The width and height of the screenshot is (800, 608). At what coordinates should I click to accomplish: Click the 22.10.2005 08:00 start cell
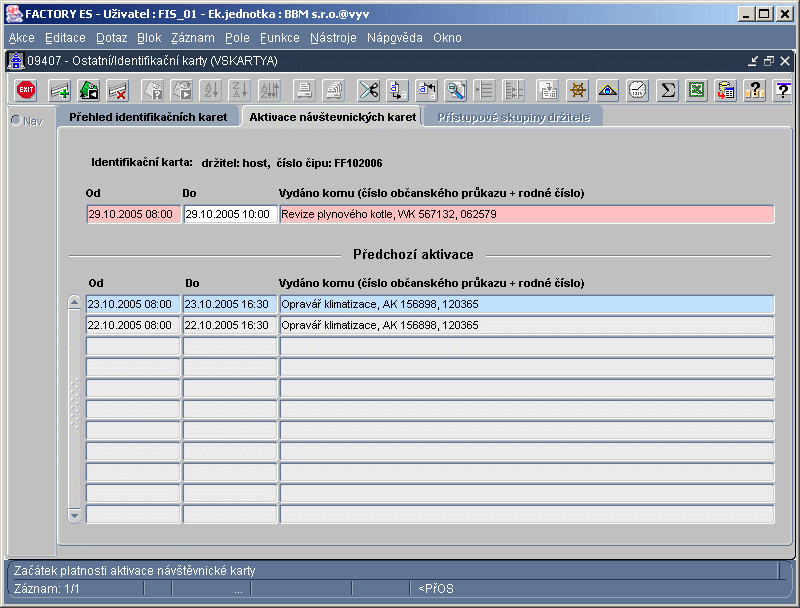tap(133, 325)
